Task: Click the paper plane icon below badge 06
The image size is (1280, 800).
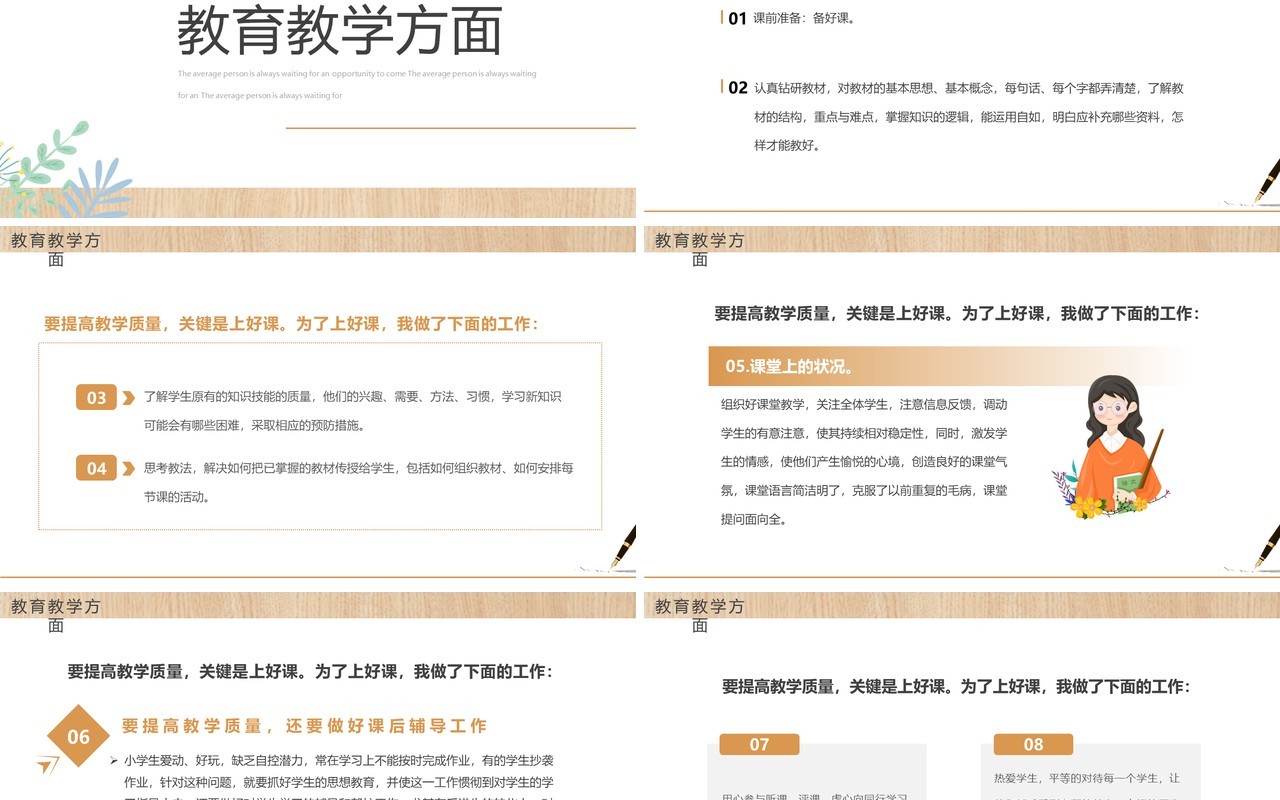Action: coord(47,765)
